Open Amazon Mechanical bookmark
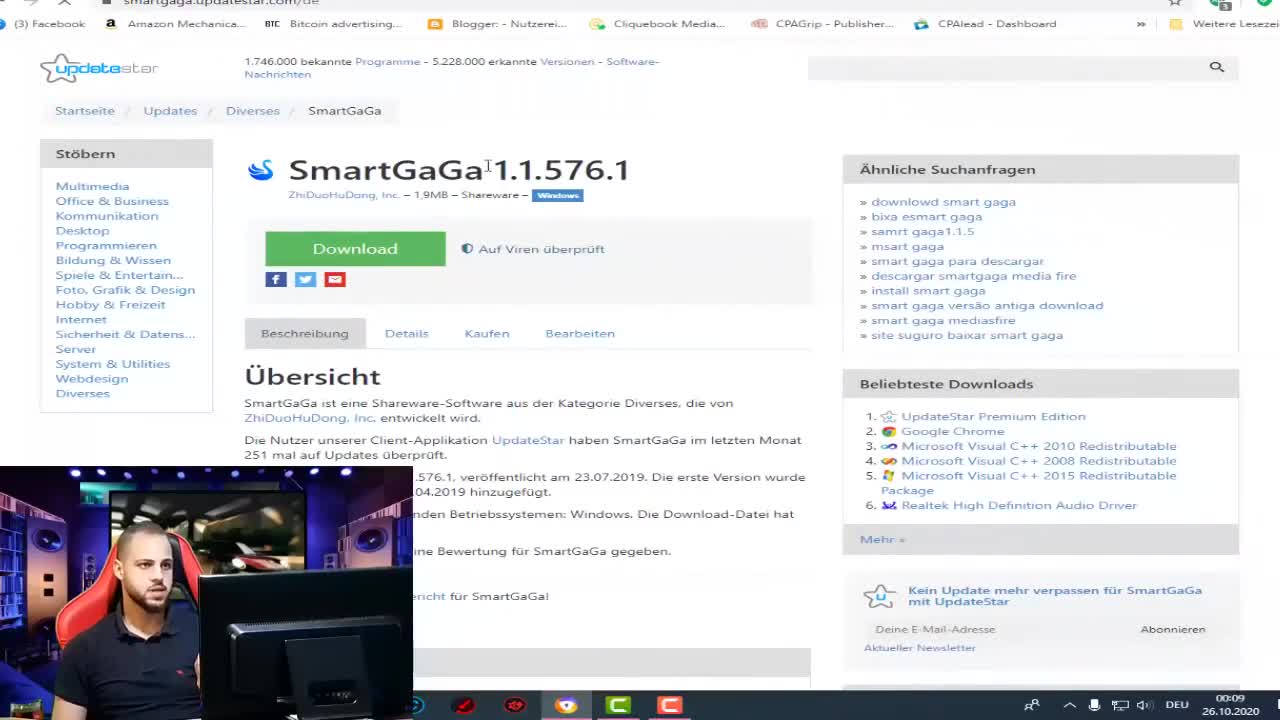Viewport: 1280px width, 720px height. [x=175, y=24]
